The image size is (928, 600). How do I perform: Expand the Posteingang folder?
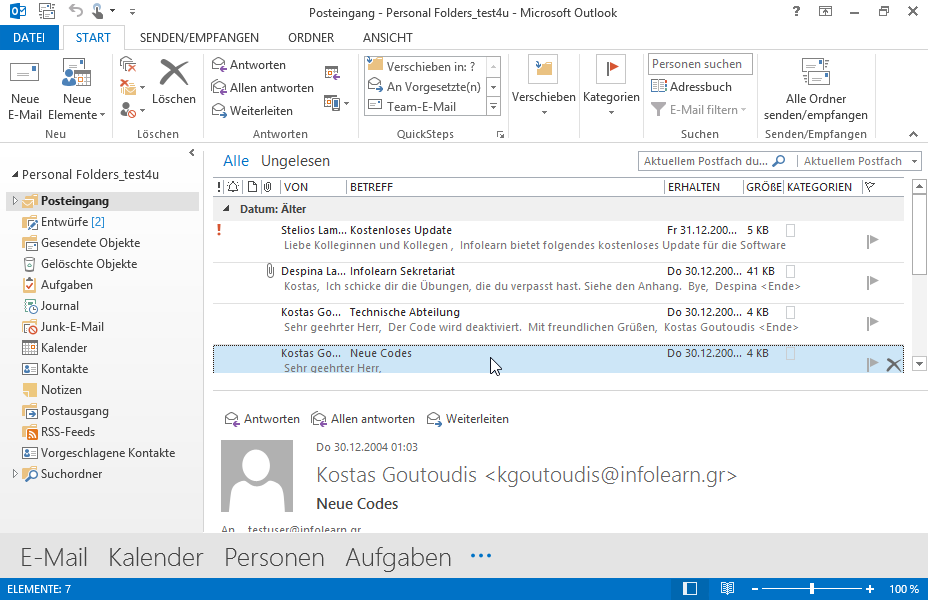[x=15, y=201]
